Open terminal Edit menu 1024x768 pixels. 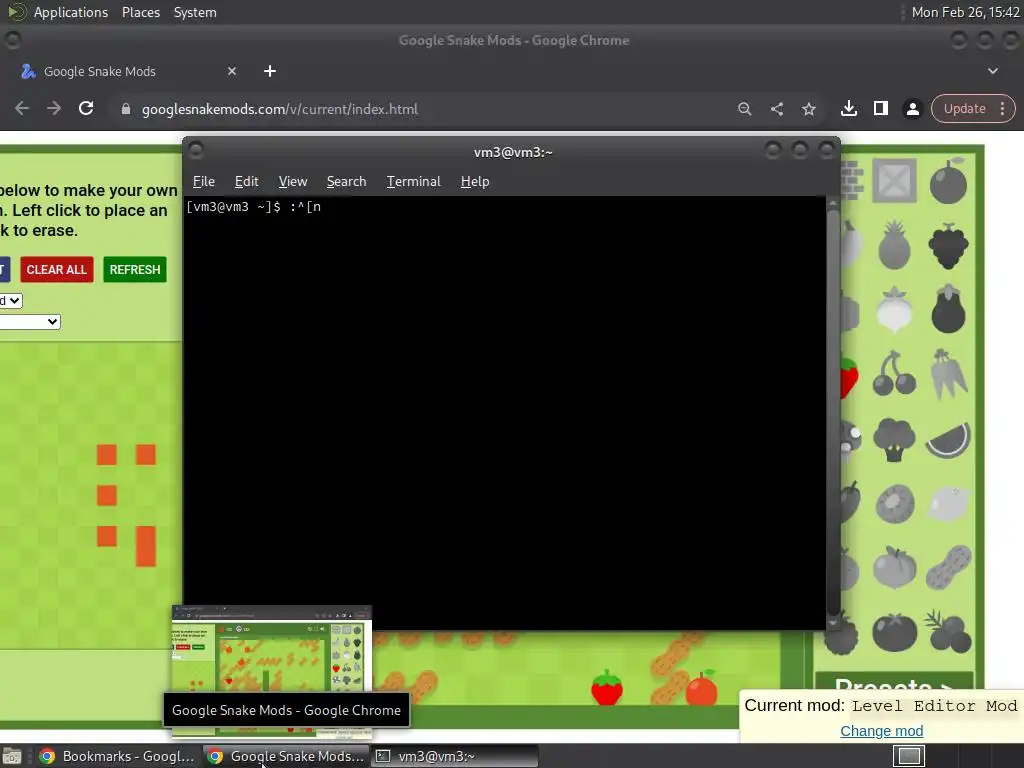246,182
